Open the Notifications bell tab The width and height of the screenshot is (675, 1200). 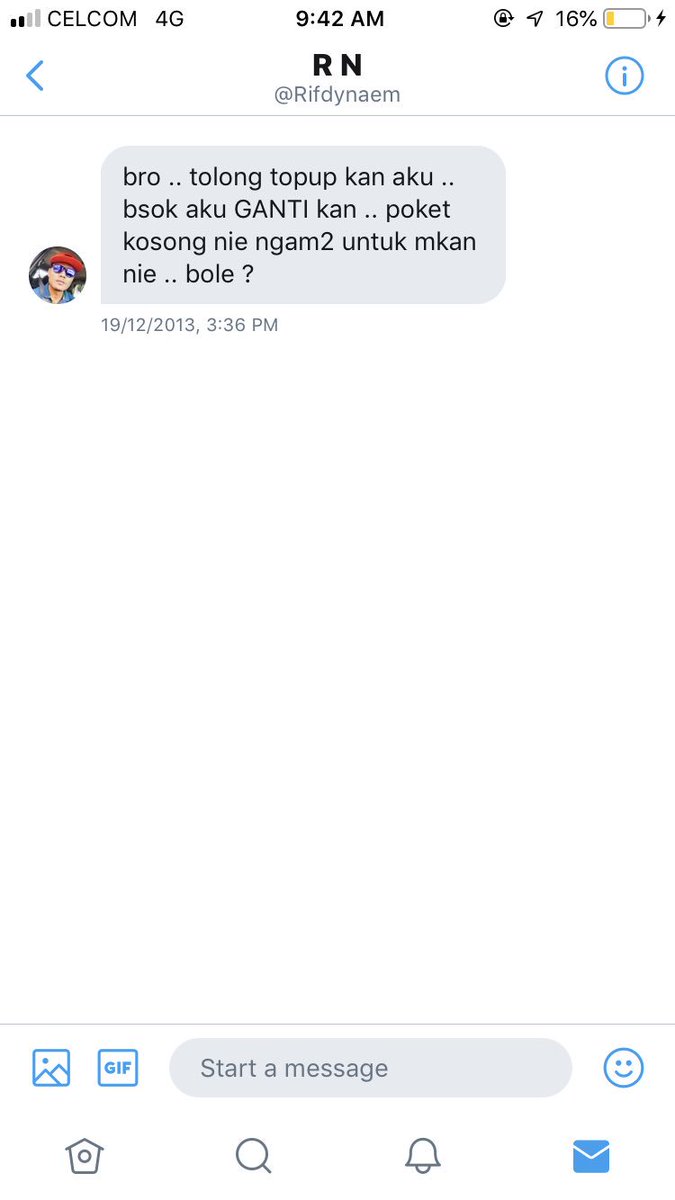tap(423, 1156)
